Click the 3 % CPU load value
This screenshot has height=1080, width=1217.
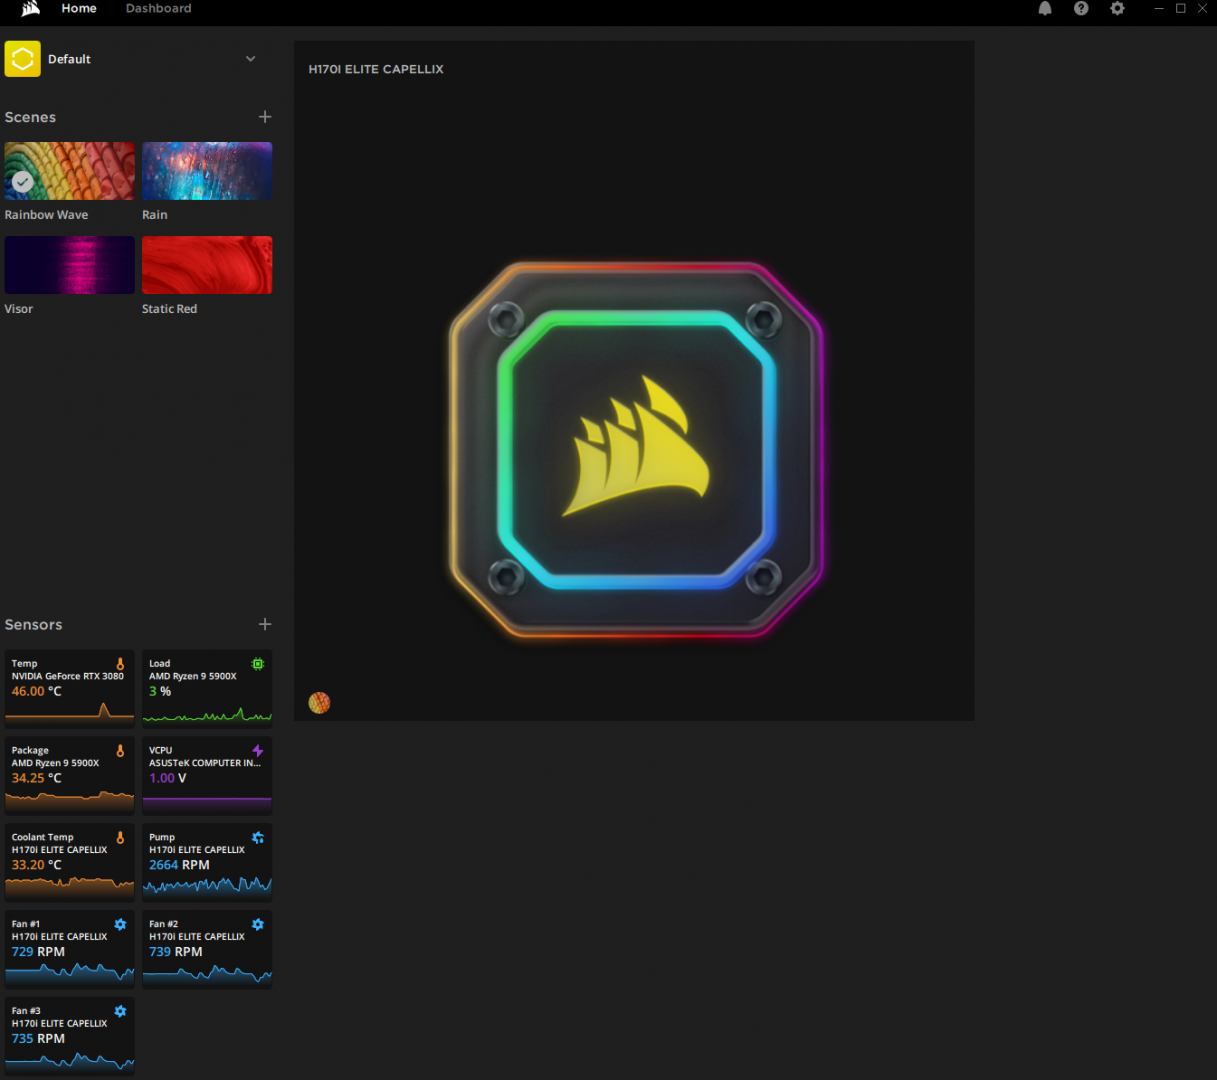(x=160, y=691)
